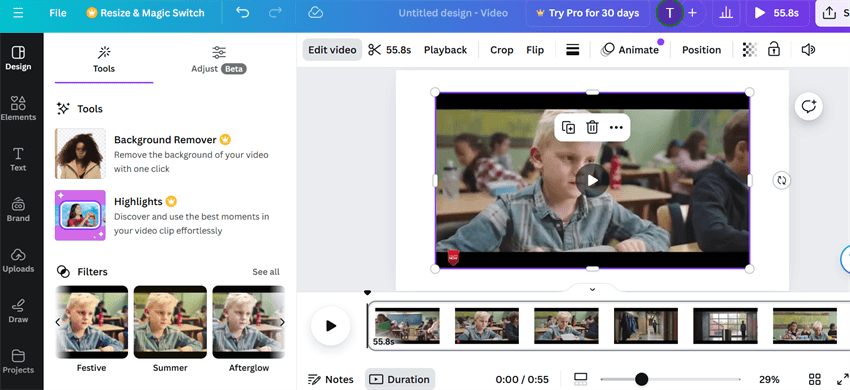Select the Highlights tool

170,215
